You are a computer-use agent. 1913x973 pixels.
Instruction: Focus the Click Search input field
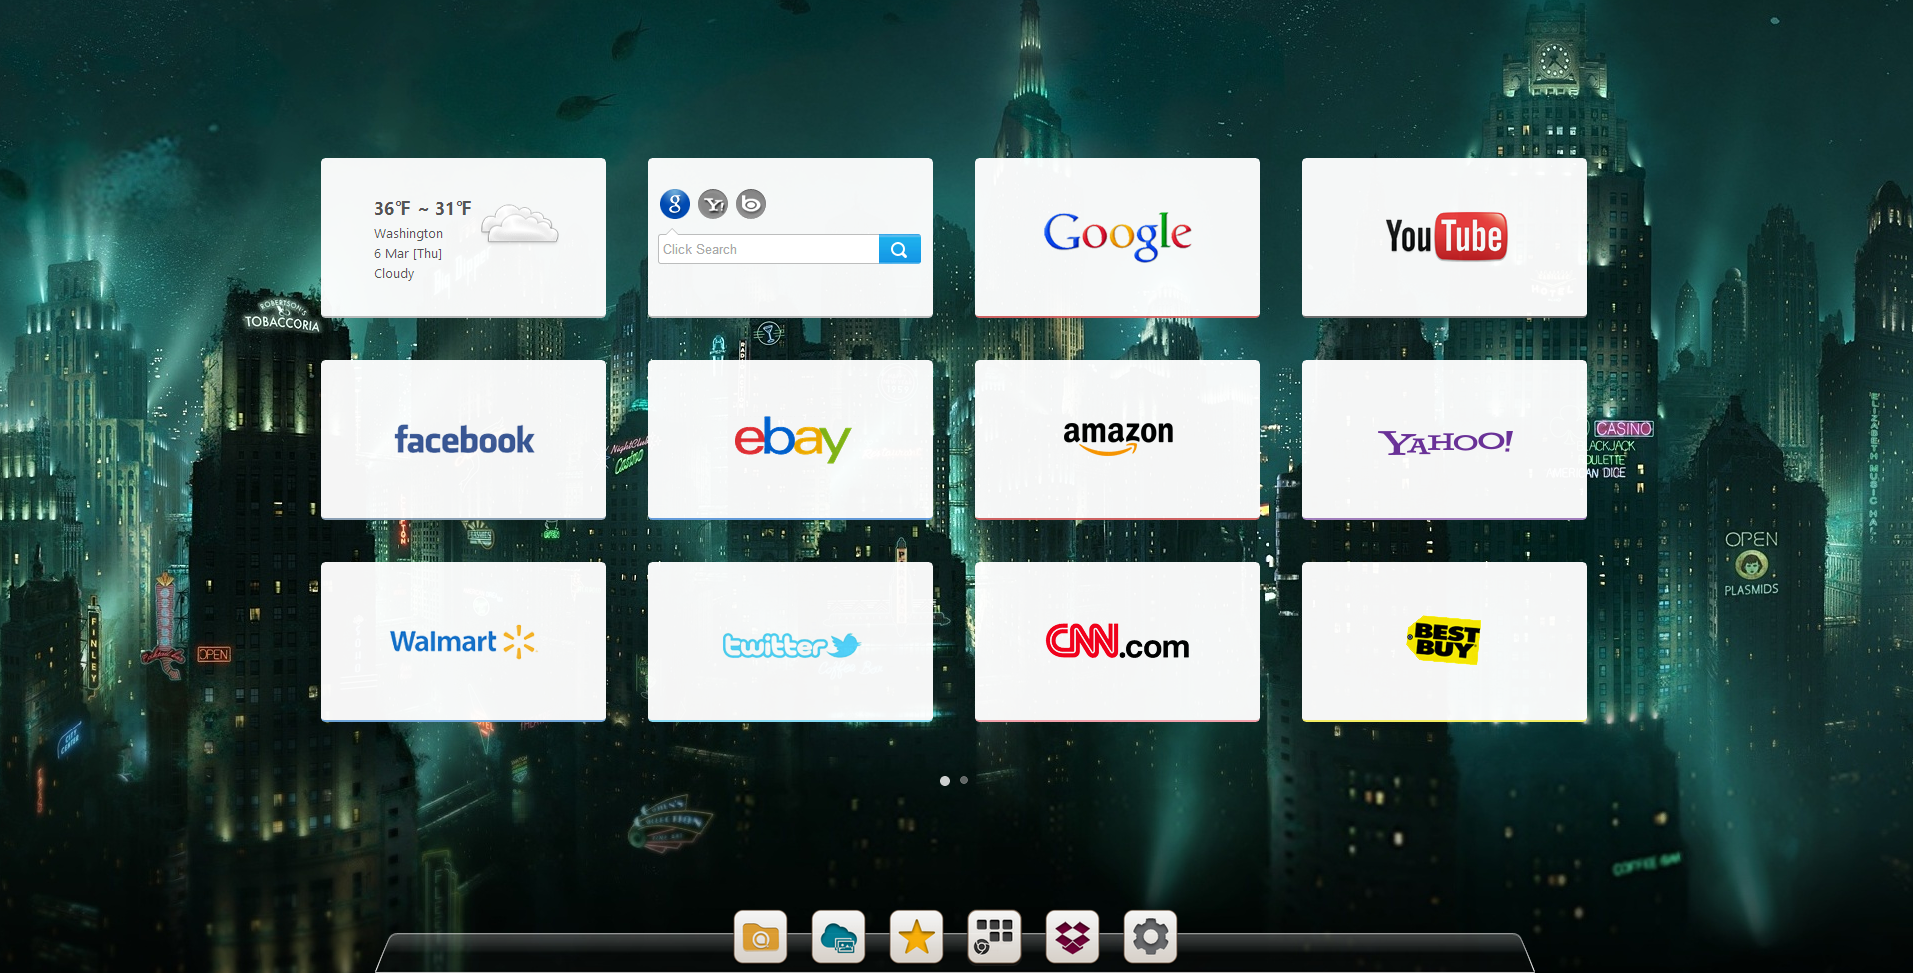tap(768, 249)
